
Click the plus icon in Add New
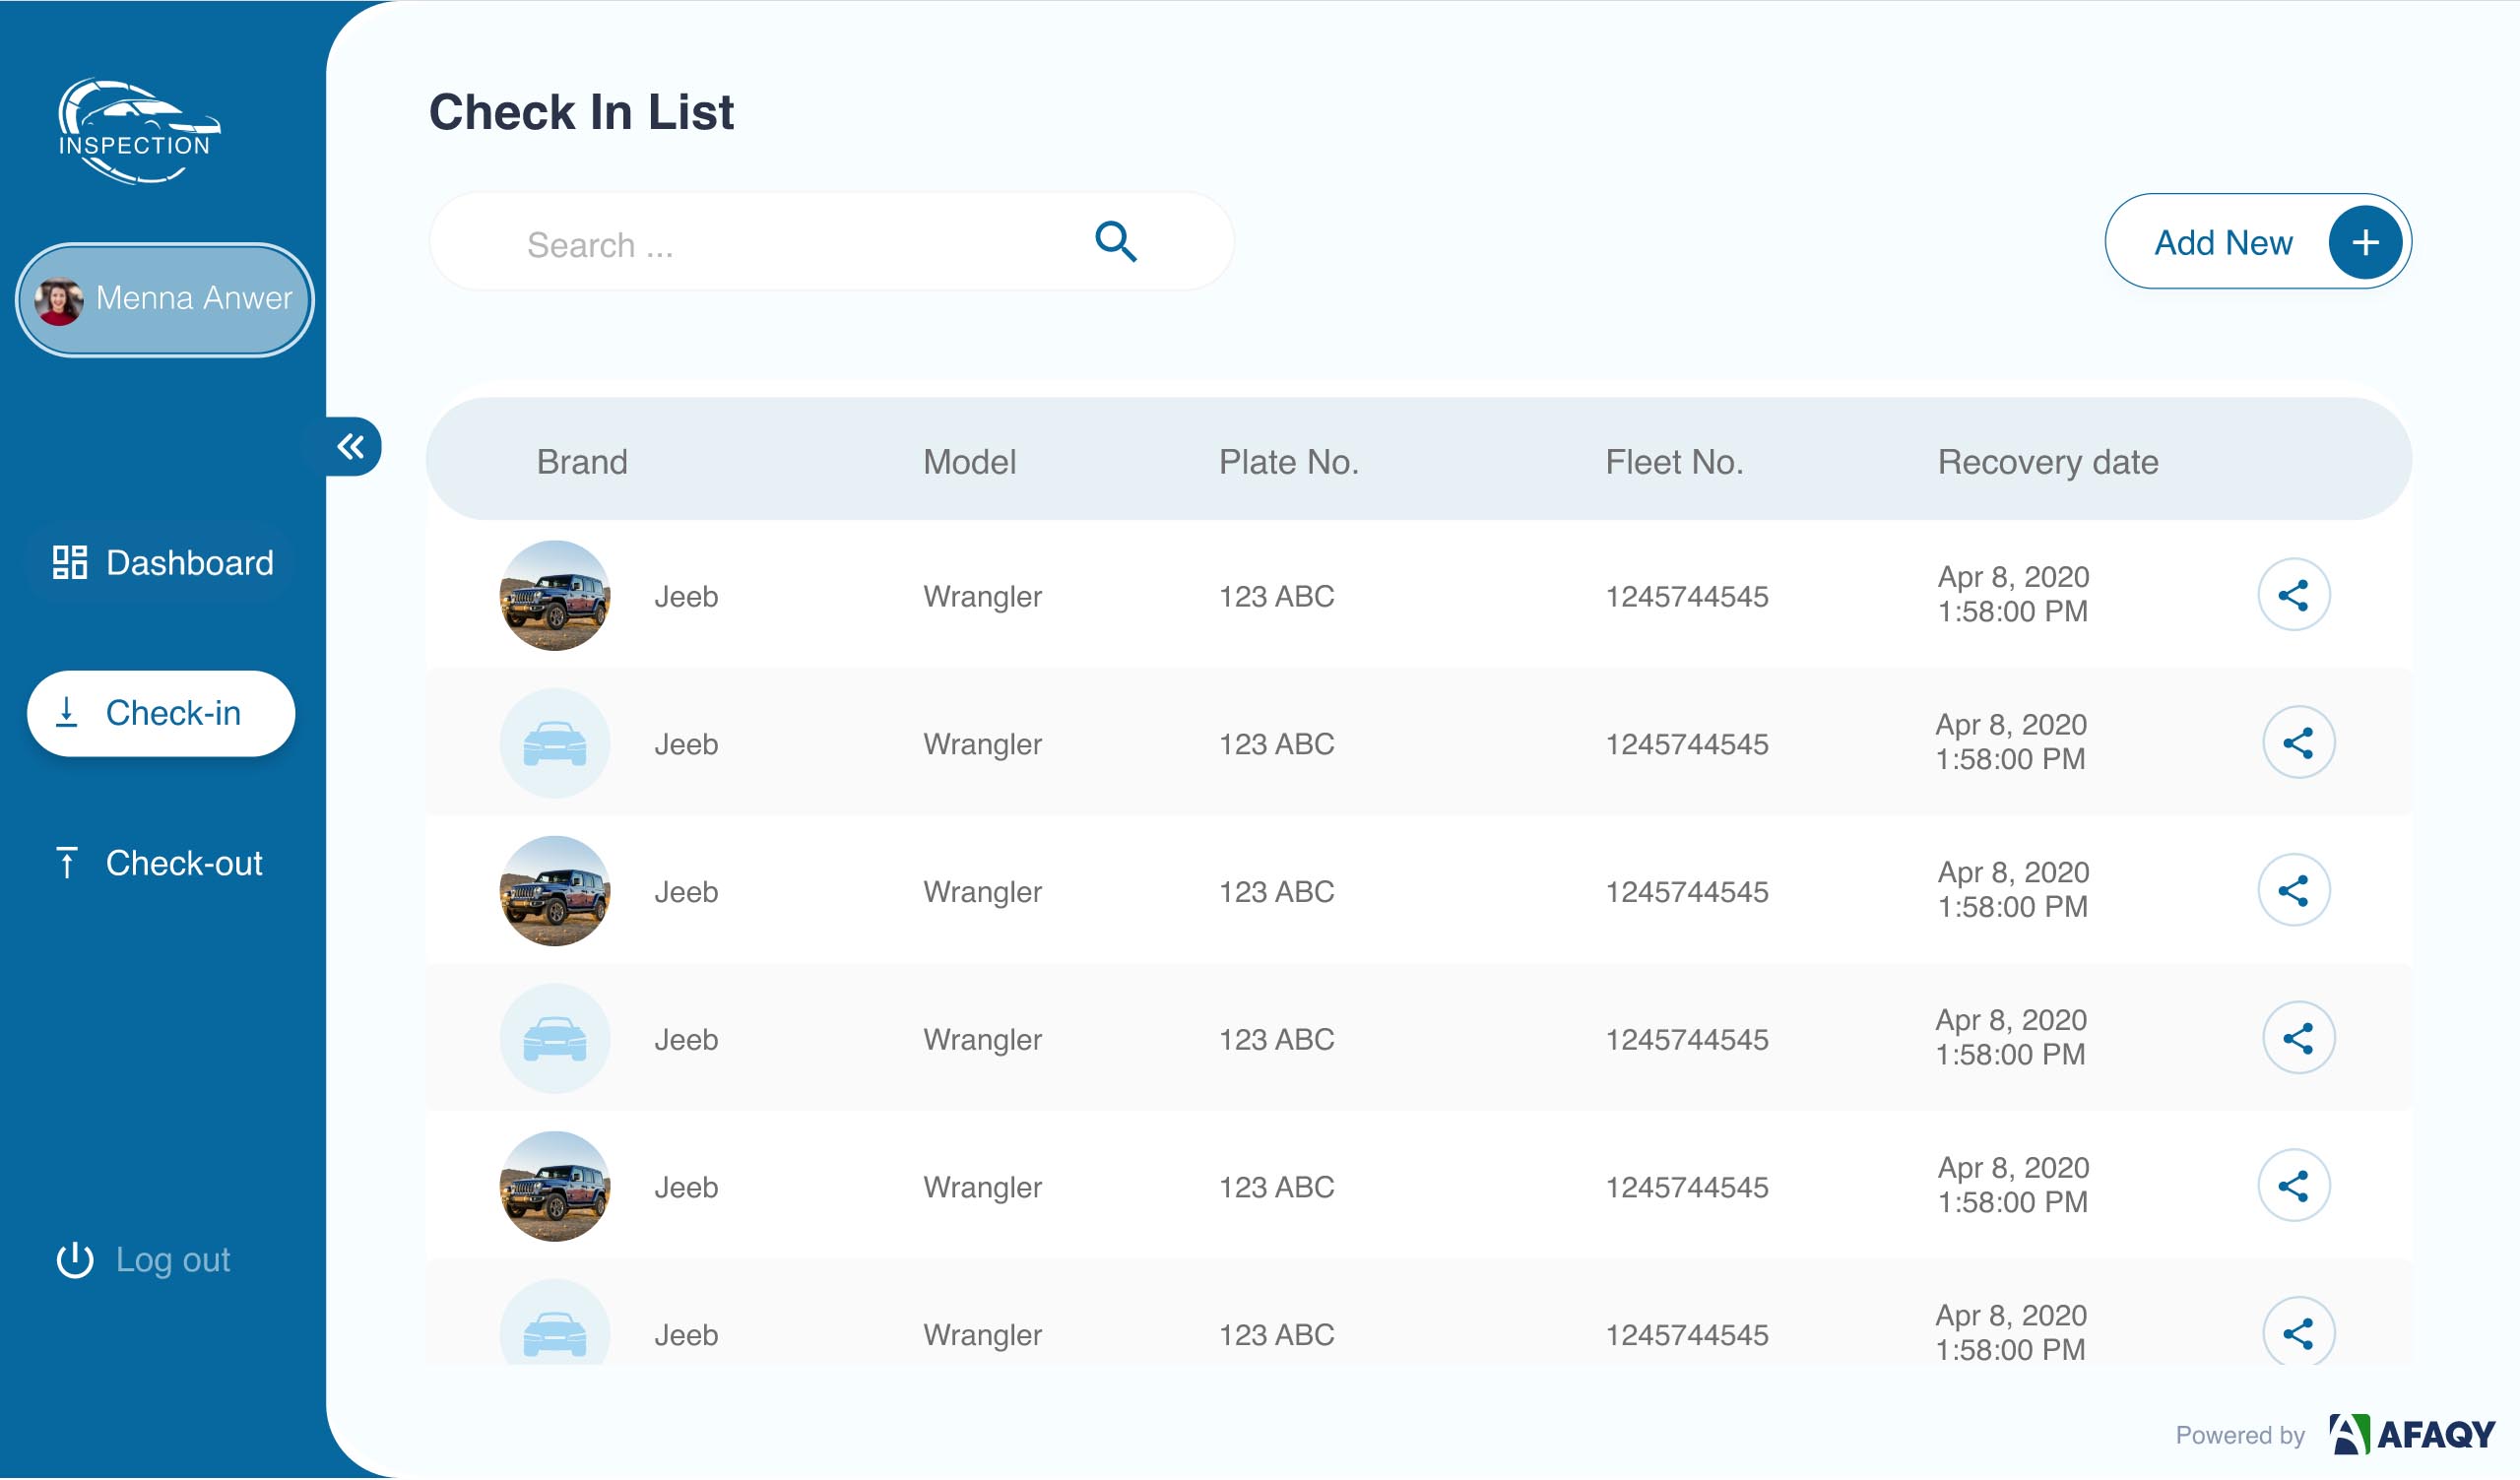pyautogui.click(x=2366, y=243)
